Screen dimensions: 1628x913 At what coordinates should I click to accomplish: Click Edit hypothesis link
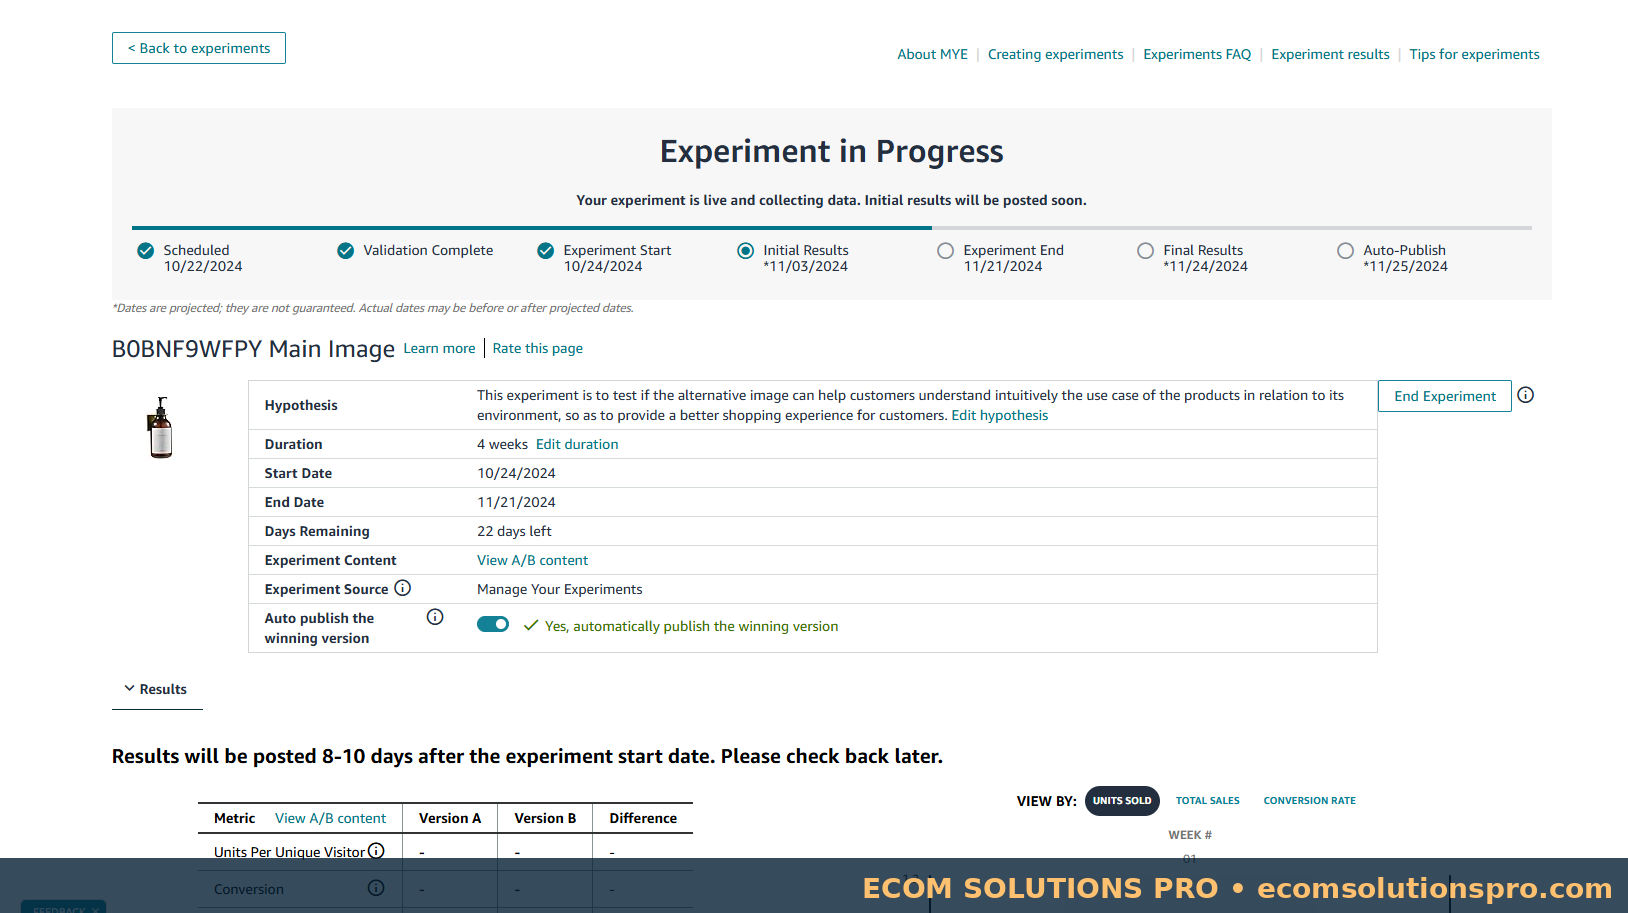1000,416
